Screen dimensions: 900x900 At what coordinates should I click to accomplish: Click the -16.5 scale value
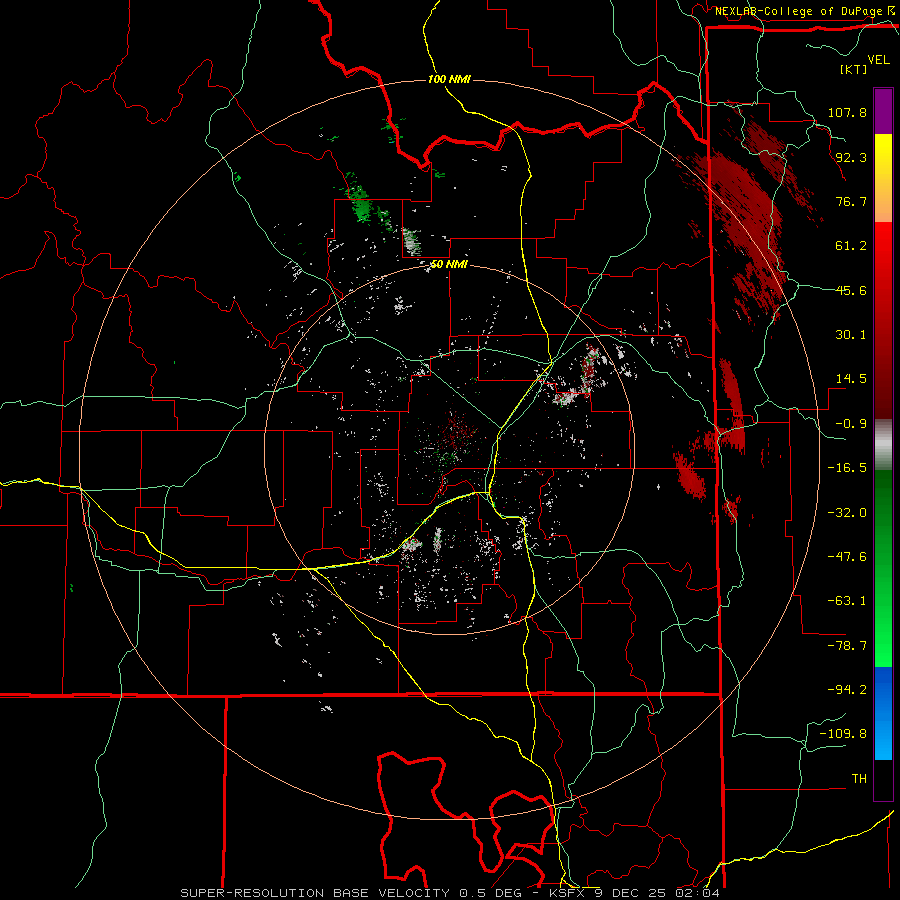(x=847, y=468)
